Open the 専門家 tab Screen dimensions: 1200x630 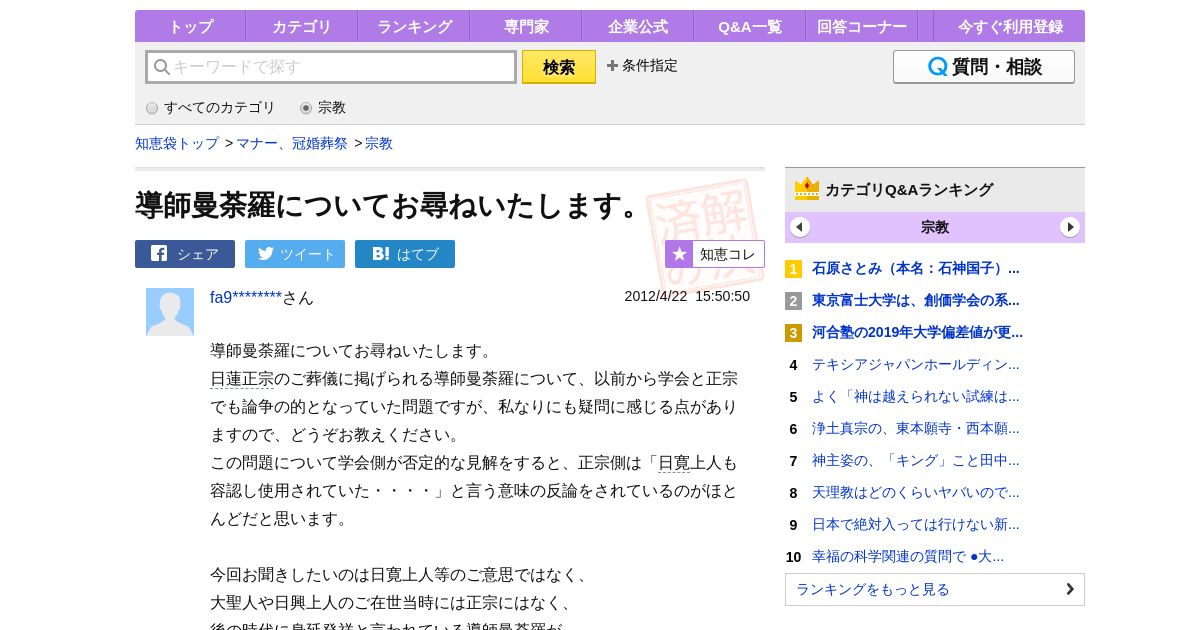click(x=526, y=27)
